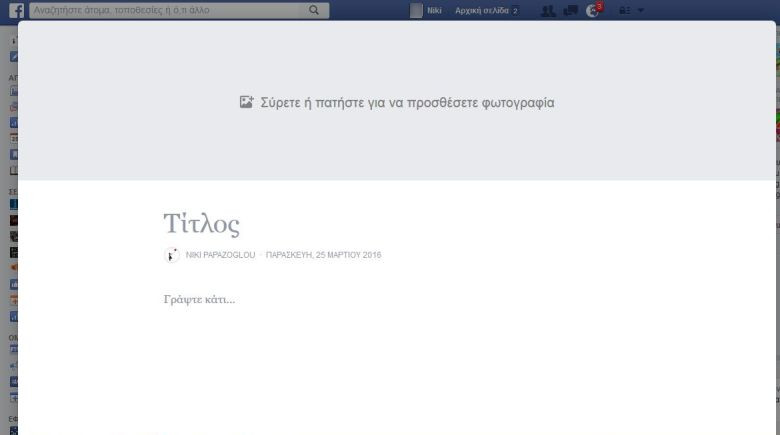Click the Facebook logo icon

click(x=16, y=10)
